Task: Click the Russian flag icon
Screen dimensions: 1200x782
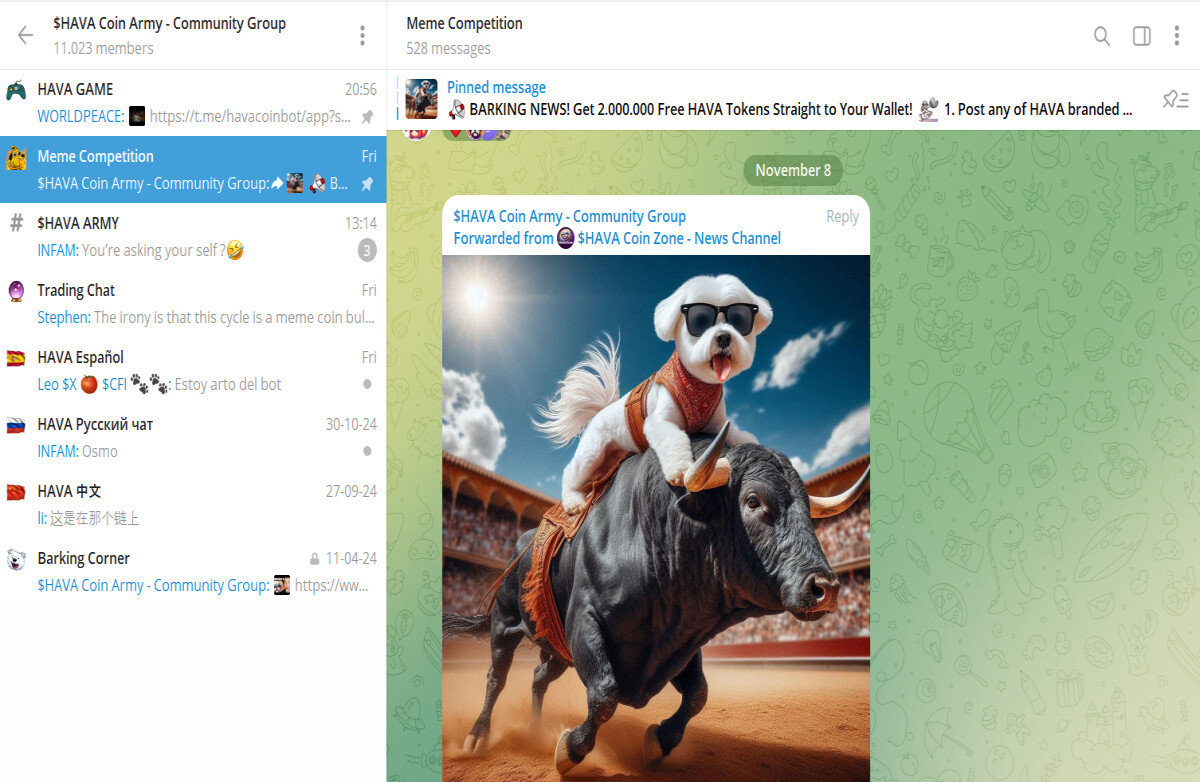Action: click(x=16, y=425)
